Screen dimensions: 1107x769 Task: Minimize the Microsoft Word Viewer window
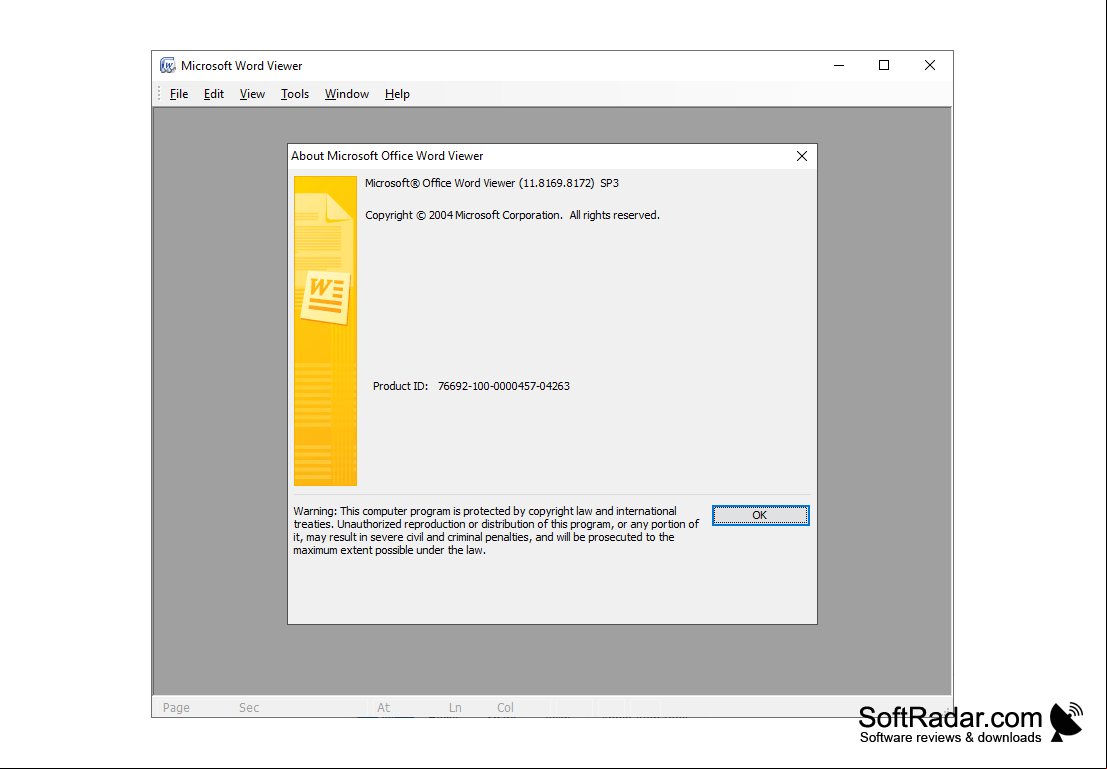[839, 66]
